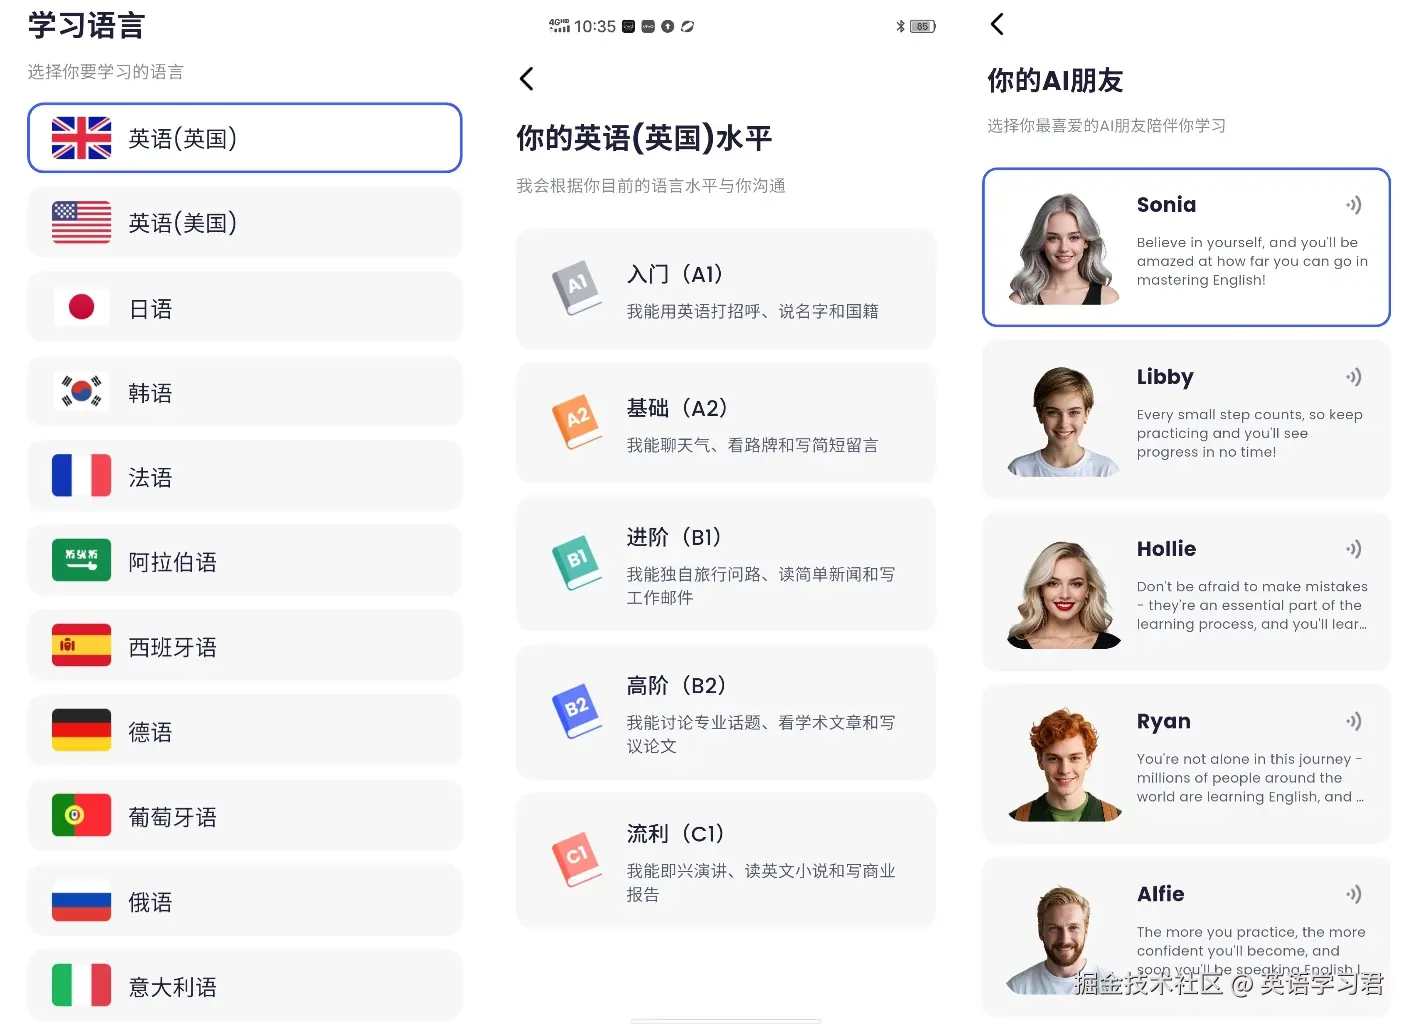Select the 韩语 language option
Viewport: 1411px width, 1024px height.
pyautogui.click(x=245, y=391)
